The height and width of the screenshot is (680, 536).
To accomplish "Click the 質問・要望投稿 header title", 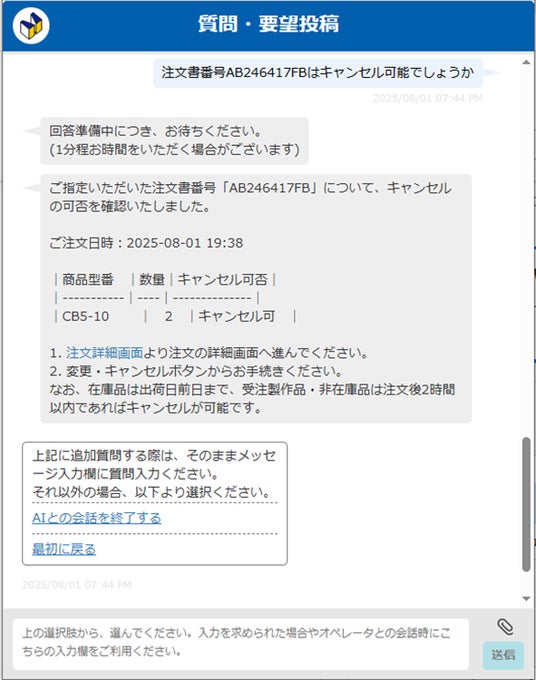I will pyautogui.click(x=269, y=24).
